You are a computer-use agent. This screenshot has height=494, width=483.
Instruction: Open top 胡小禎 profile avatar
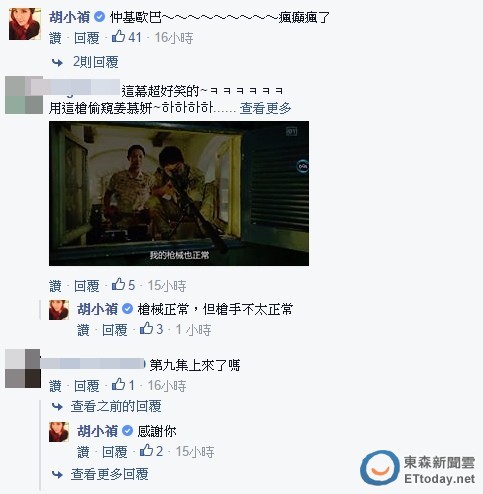[25, 24]
